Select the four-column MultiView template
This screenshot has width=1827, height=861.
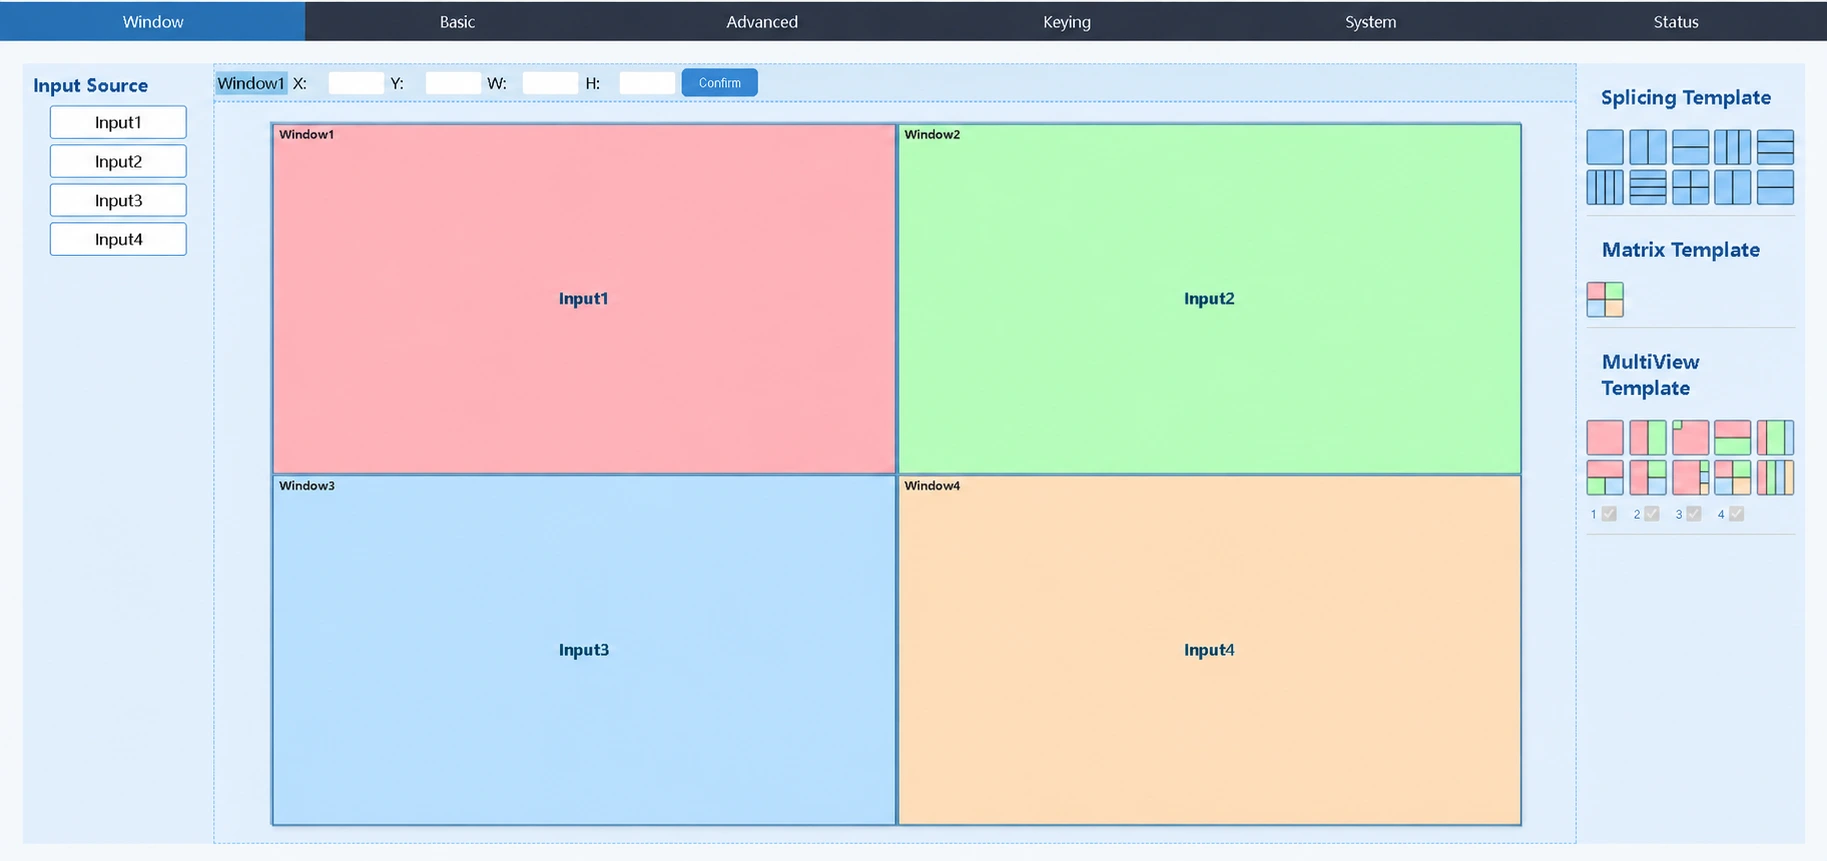pyautogui.click(x=1775, y=477)
